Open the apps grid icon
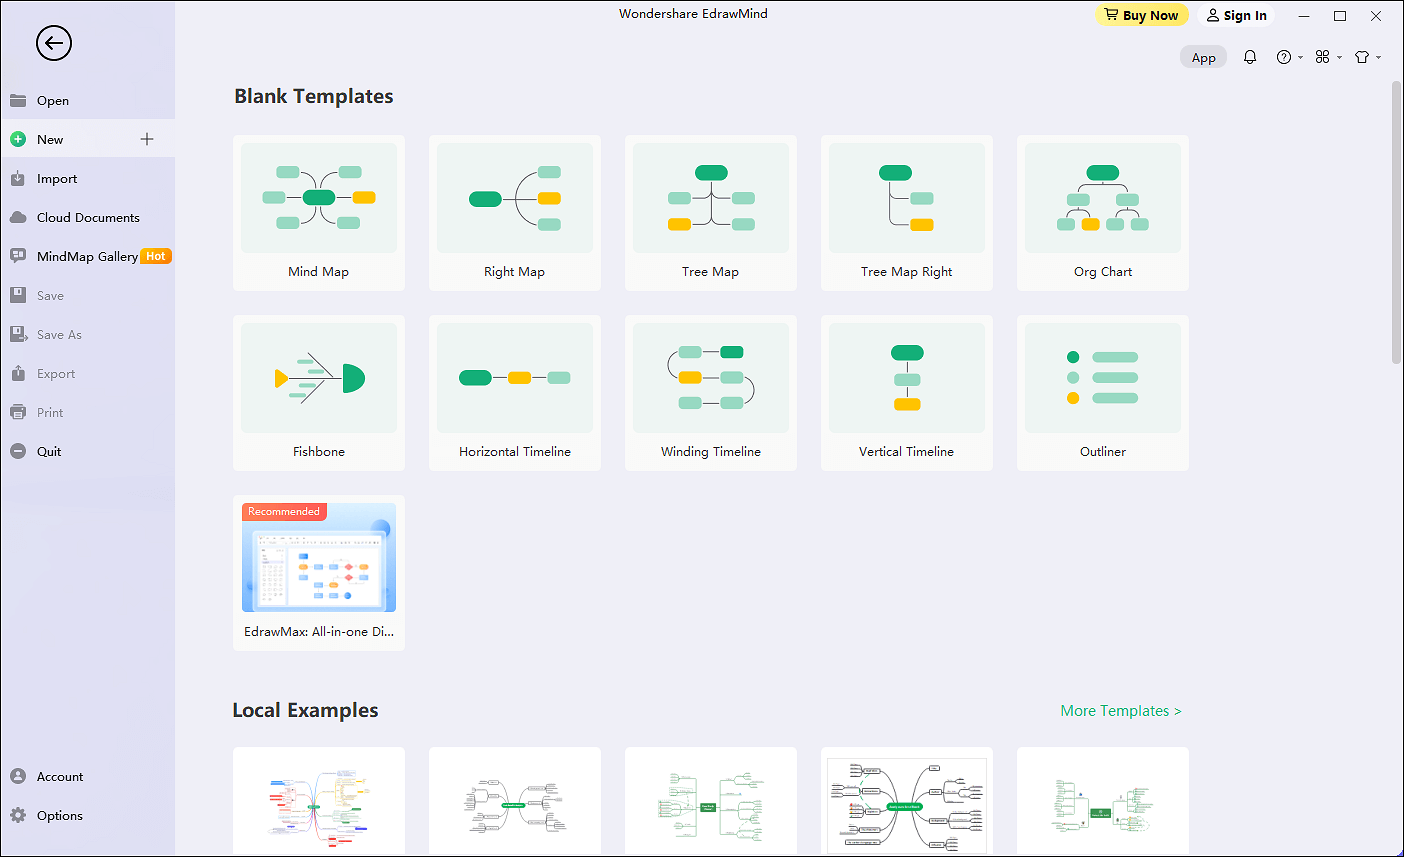Screen dimensions: 1404x857 [1323, 57]
